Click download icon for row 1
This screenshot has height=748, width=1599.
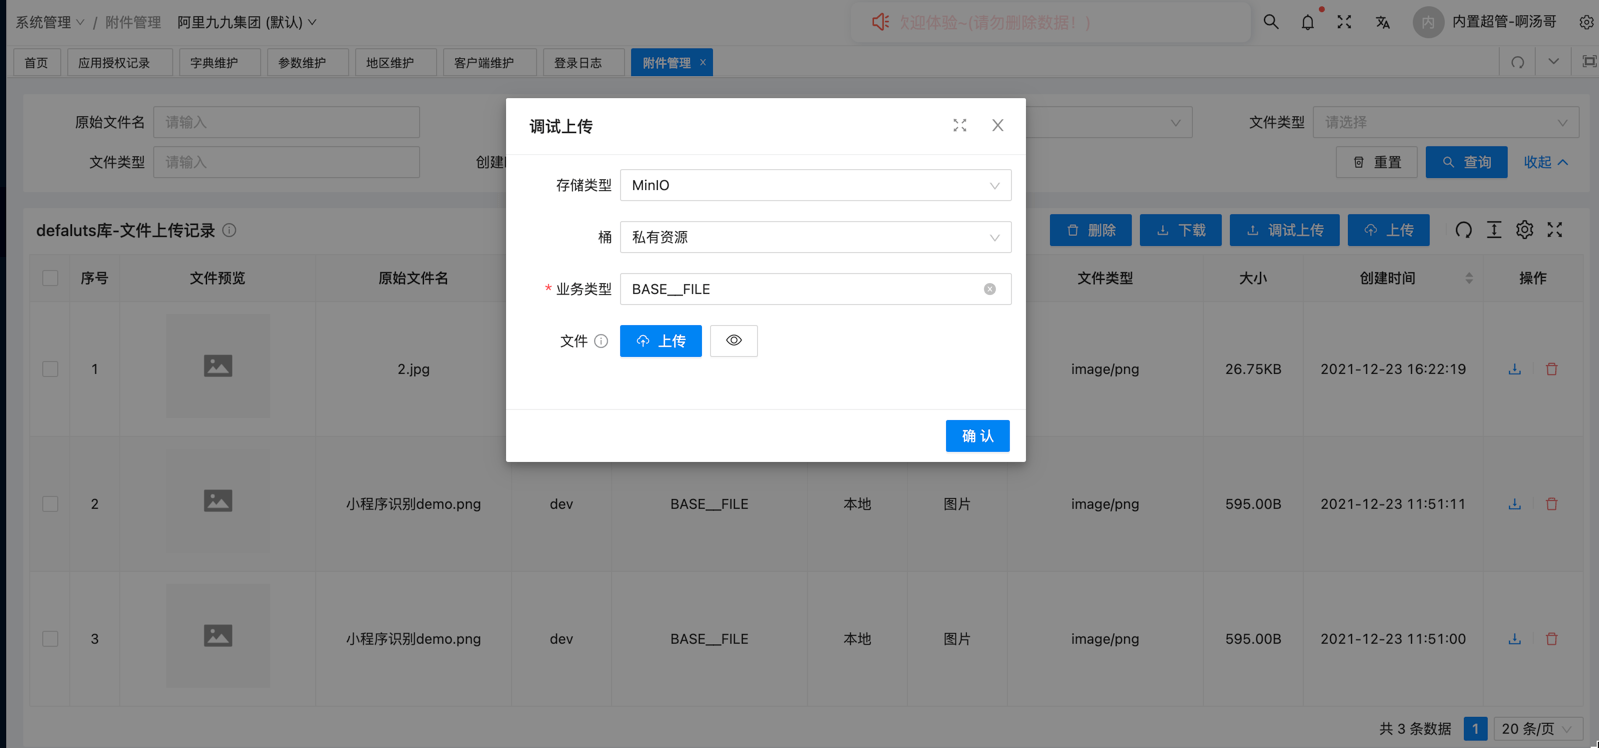(x=1514, y=369)
